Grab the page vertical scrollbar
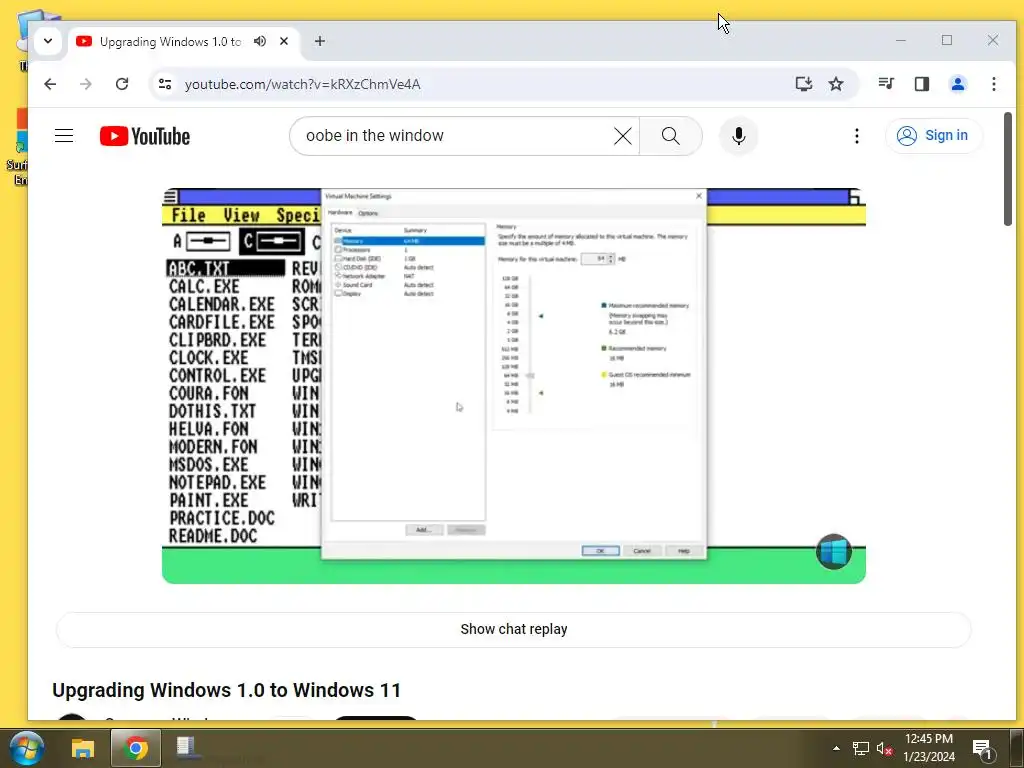Image resolution: width=1024 pixels, height=768 pixels. [x=1008, y=170]
